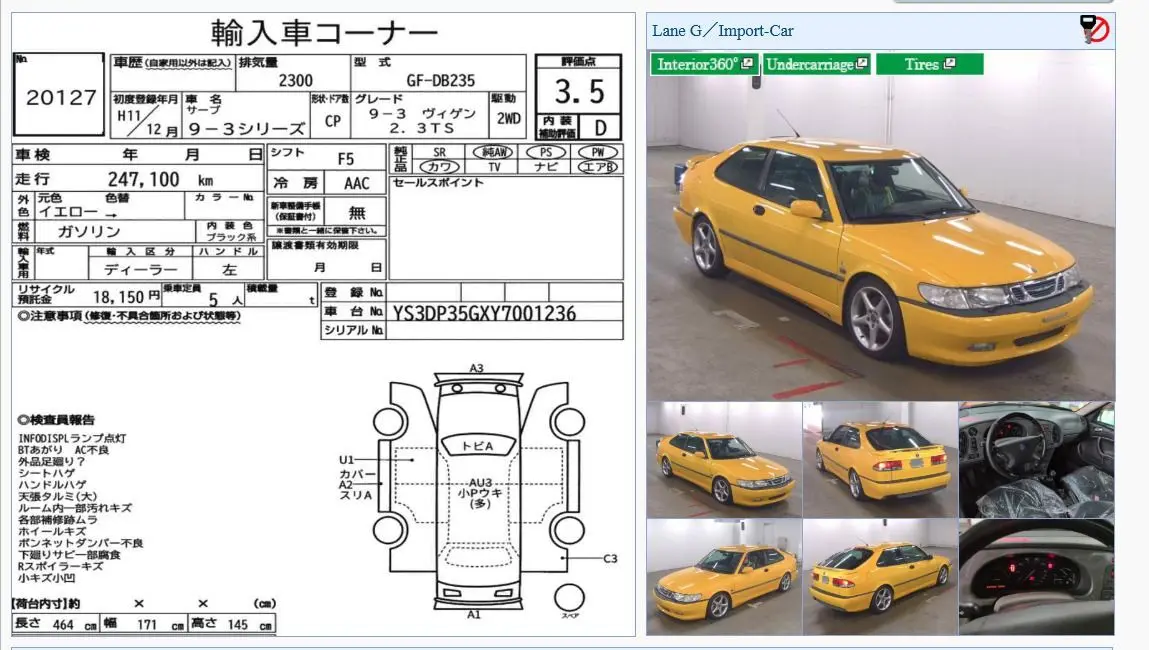The height and width of the screenshot is (650, 1149).
Task: Click the 輸入車コーナー sheet title
Action: point(324,32)
